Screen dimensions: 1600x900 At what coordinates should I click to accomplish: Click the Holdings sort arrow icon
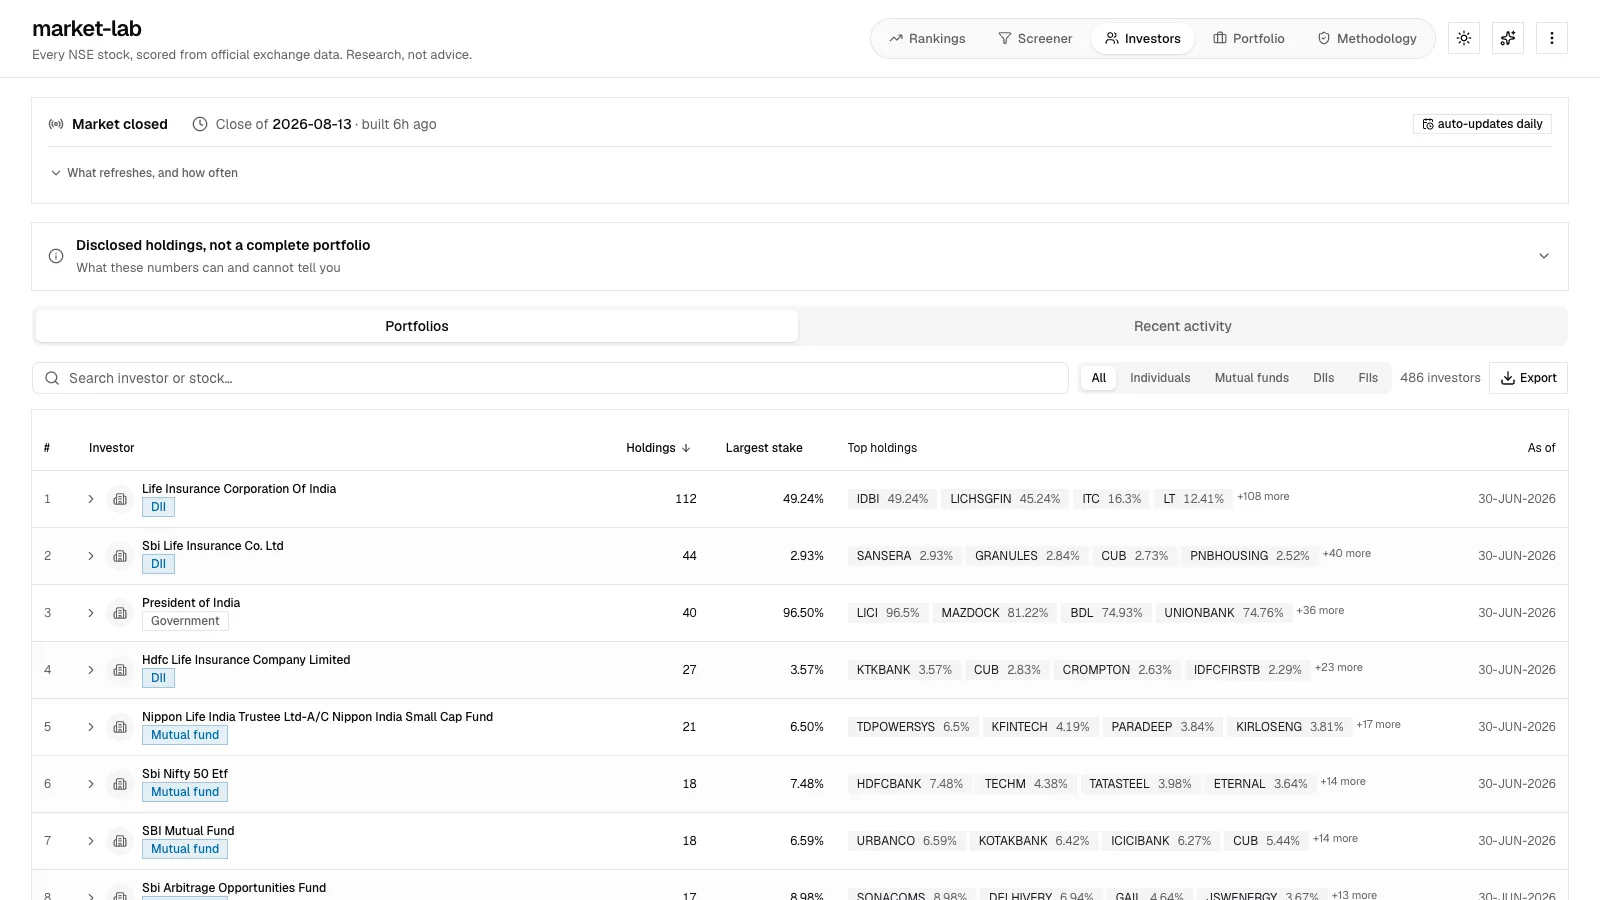pos(686,448)
